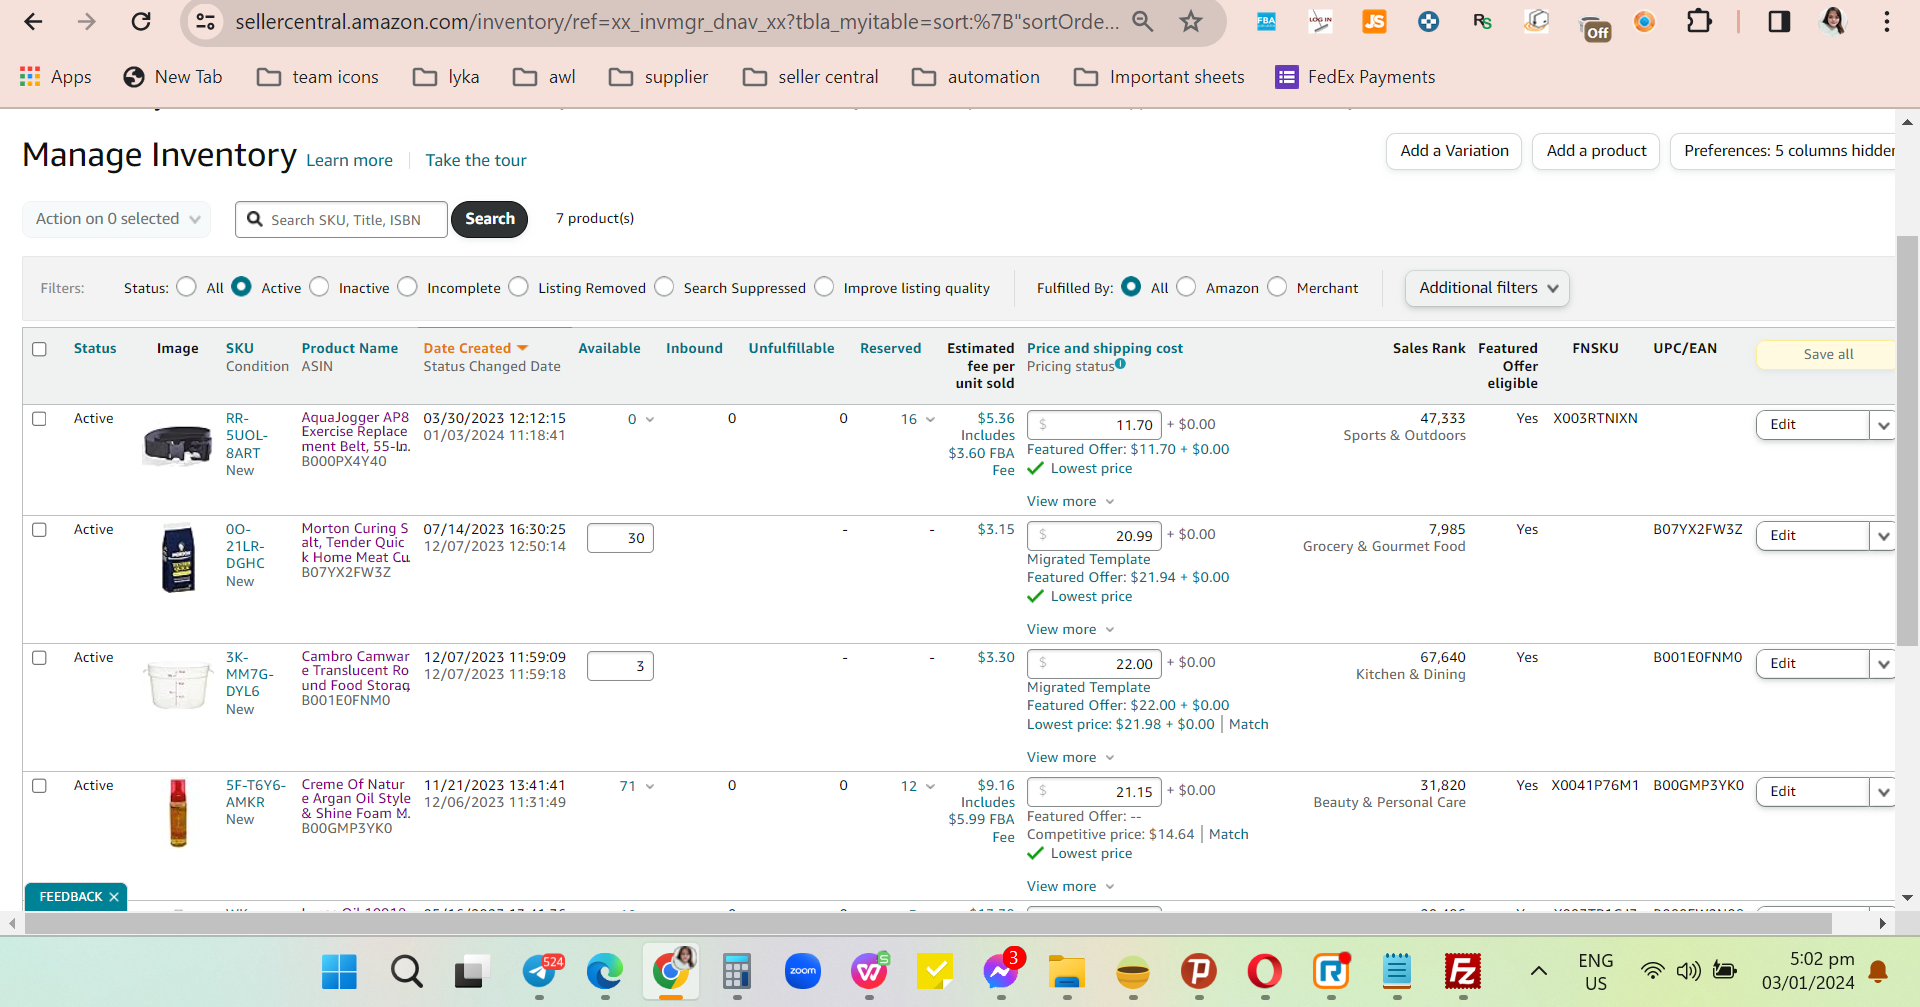Reload the Seller Central page
Image resolution: width=1920 pixels, height=1007 pixels.
click(x=141, y=21)
